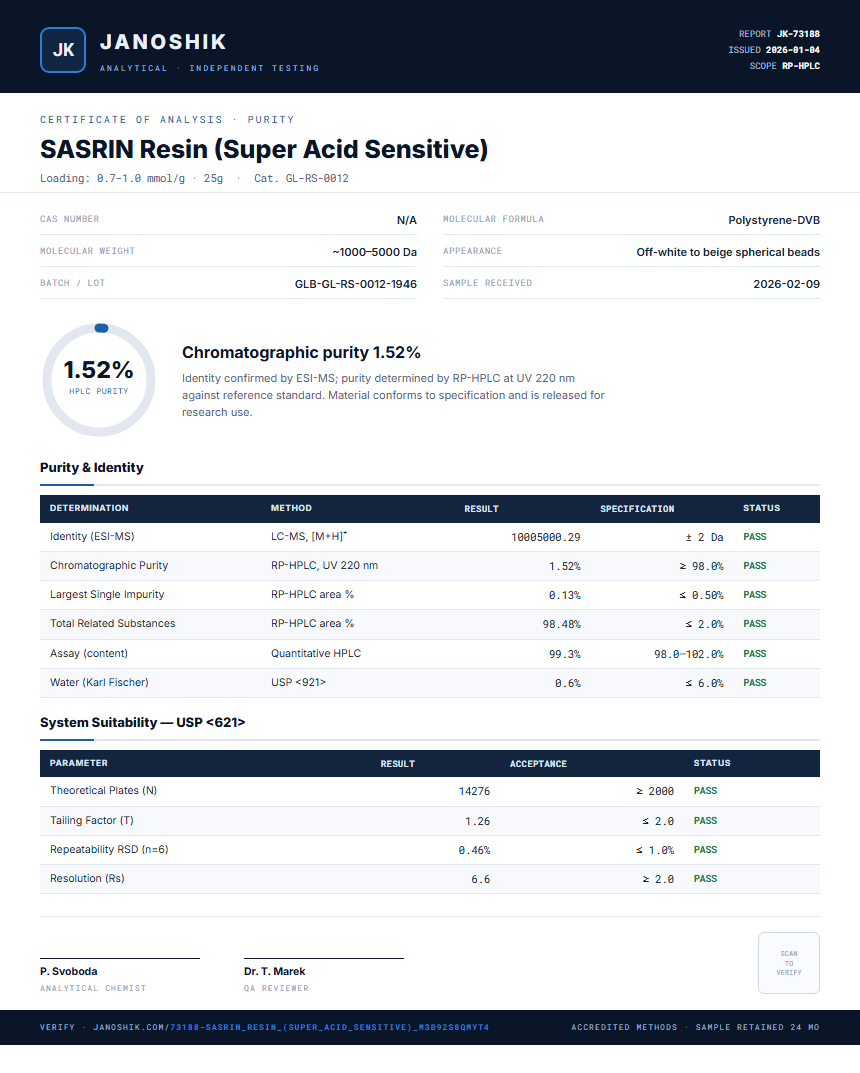Select acceptance value ≥ 2000
Image resolution: width=860 pixels, height=1073 pixels.
click(x=655, y=791)
